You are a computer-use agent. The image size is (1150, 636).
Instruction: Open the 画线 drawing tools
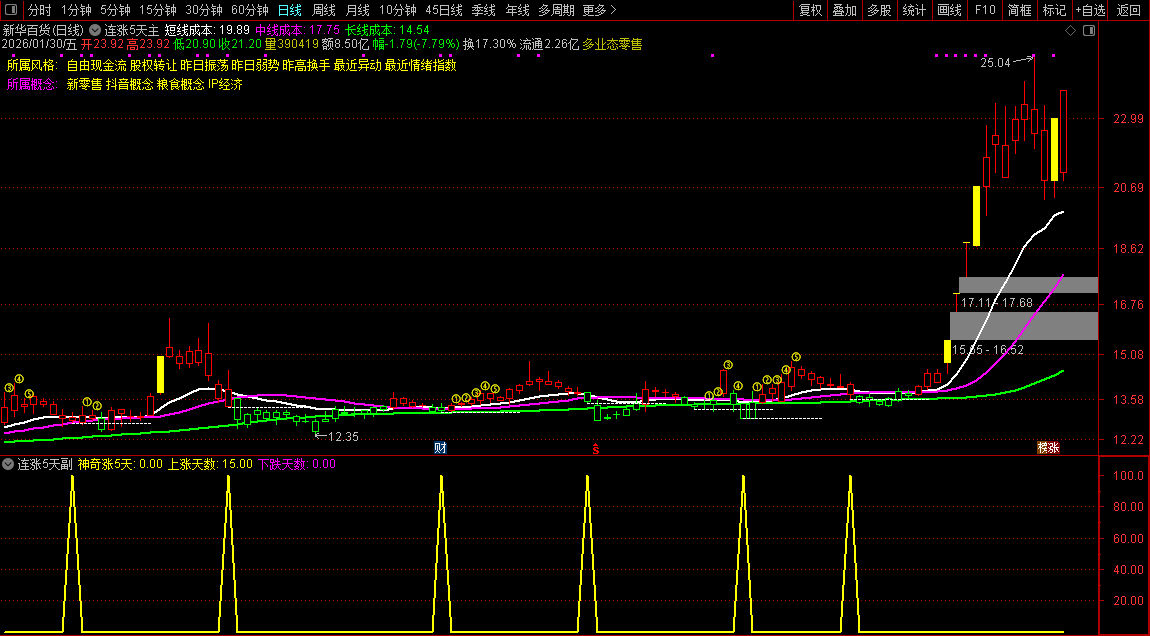pos(949,10)
